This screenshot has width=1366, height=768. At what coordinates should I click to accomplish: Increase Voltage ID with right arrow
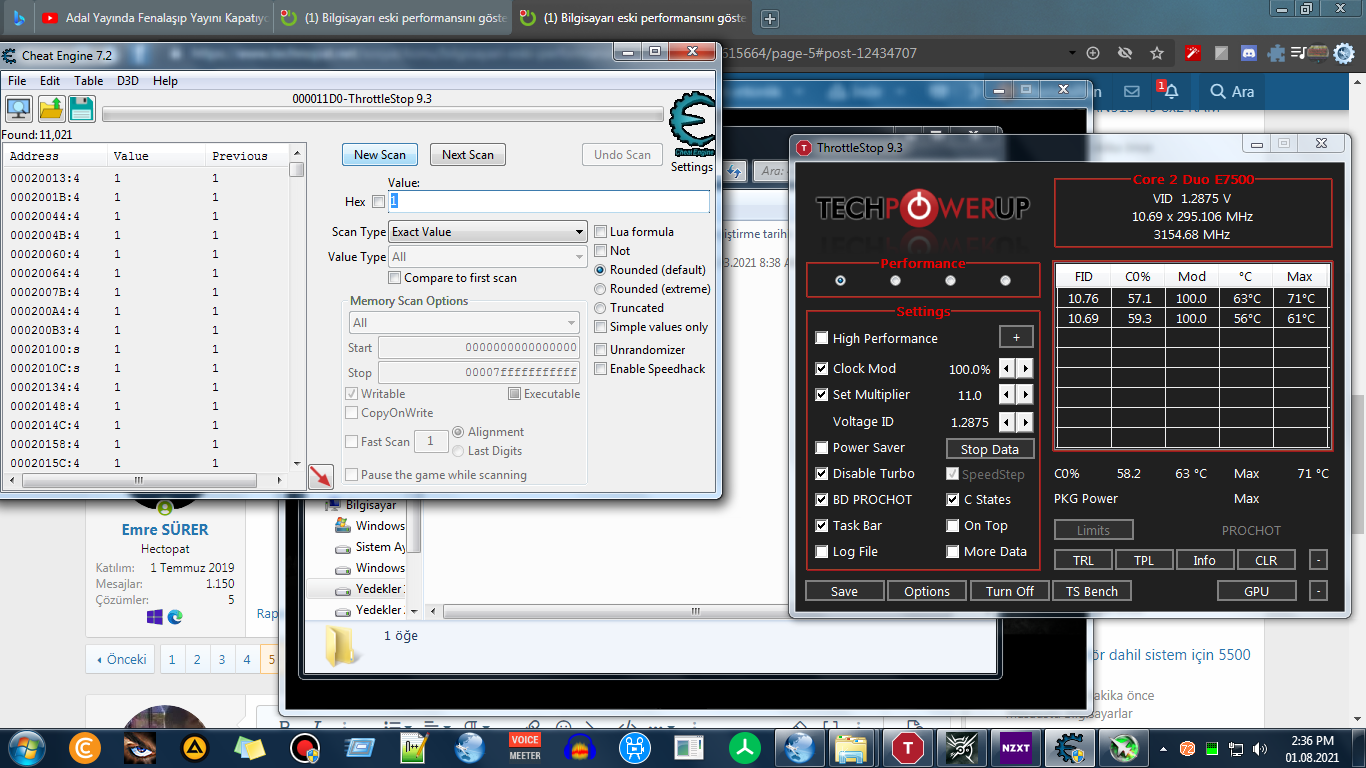click(x=1025, y=423)
